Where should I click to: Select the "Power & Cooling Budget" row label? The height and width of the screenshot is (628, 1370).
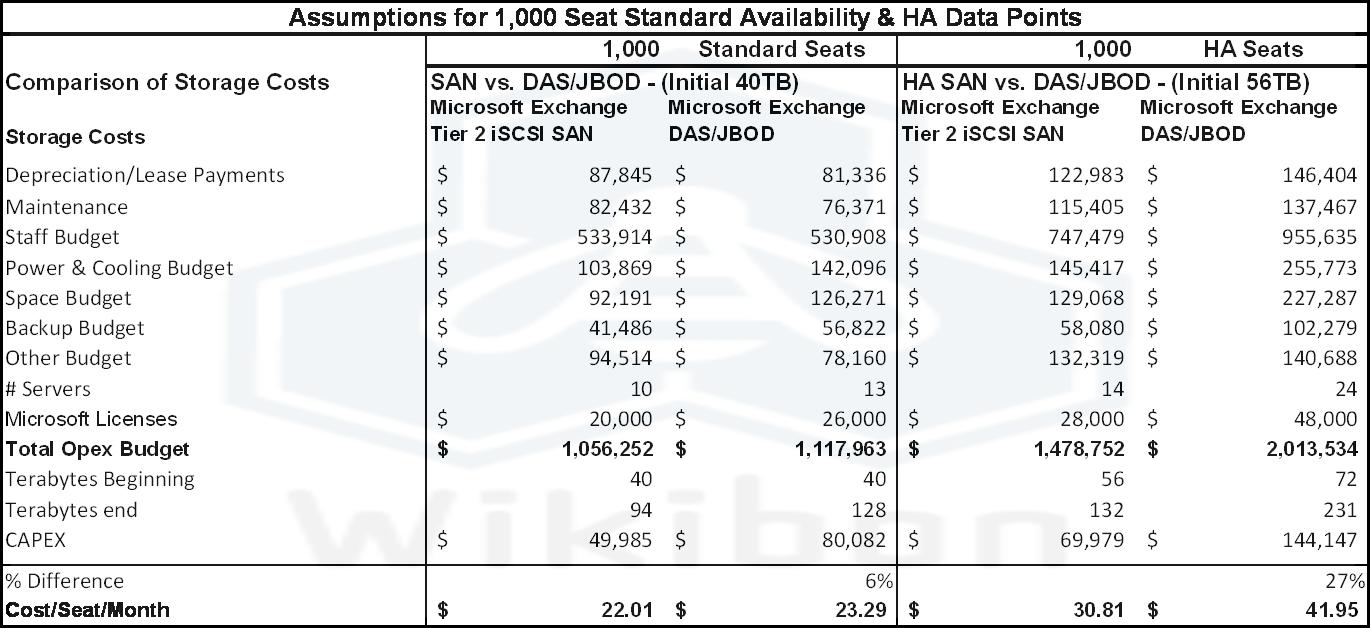[x=119, y=268]
